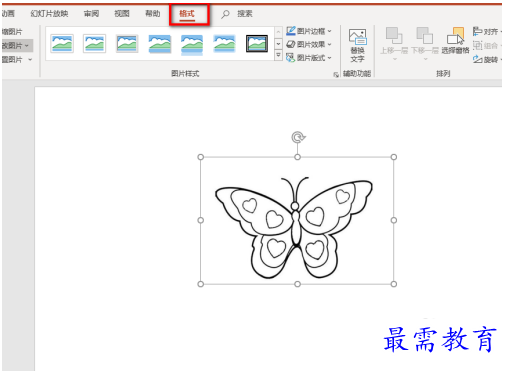Click the rotation handle above the butterfly
505x371 pixels.
[298, 137]
